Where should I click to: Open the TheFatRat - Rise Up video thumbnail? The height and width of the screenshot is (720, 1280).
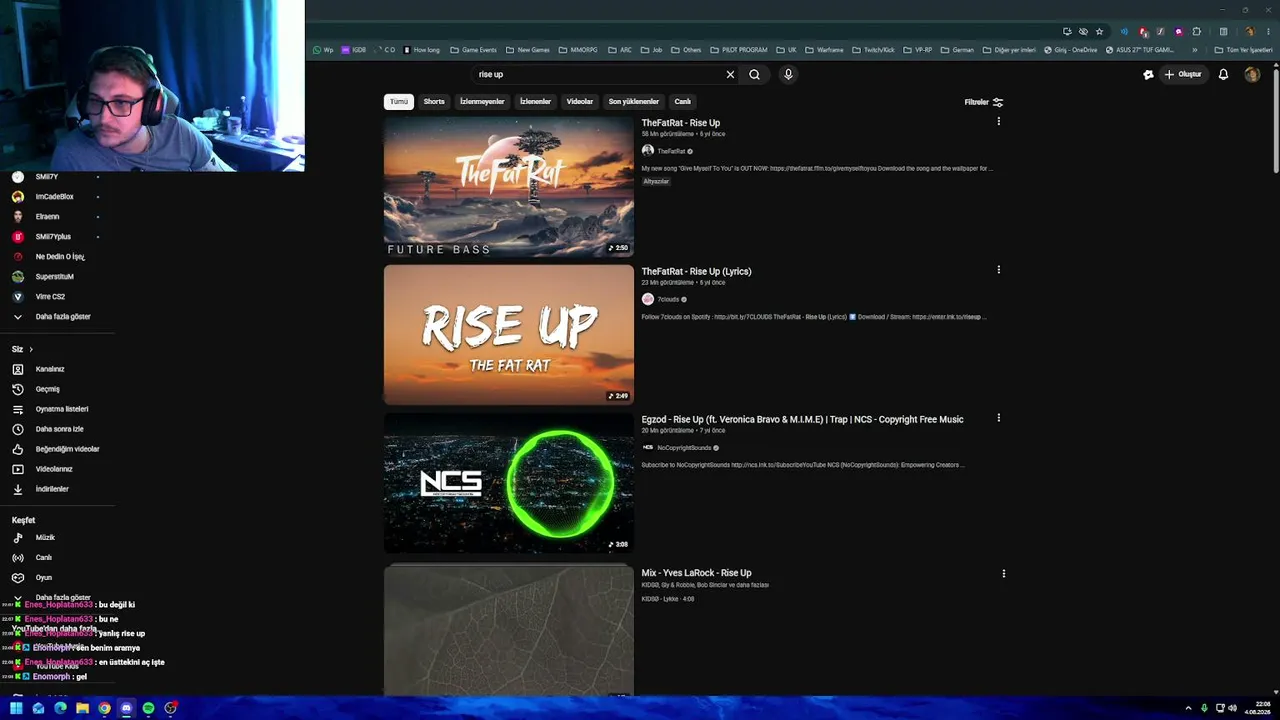coord(509,186)
